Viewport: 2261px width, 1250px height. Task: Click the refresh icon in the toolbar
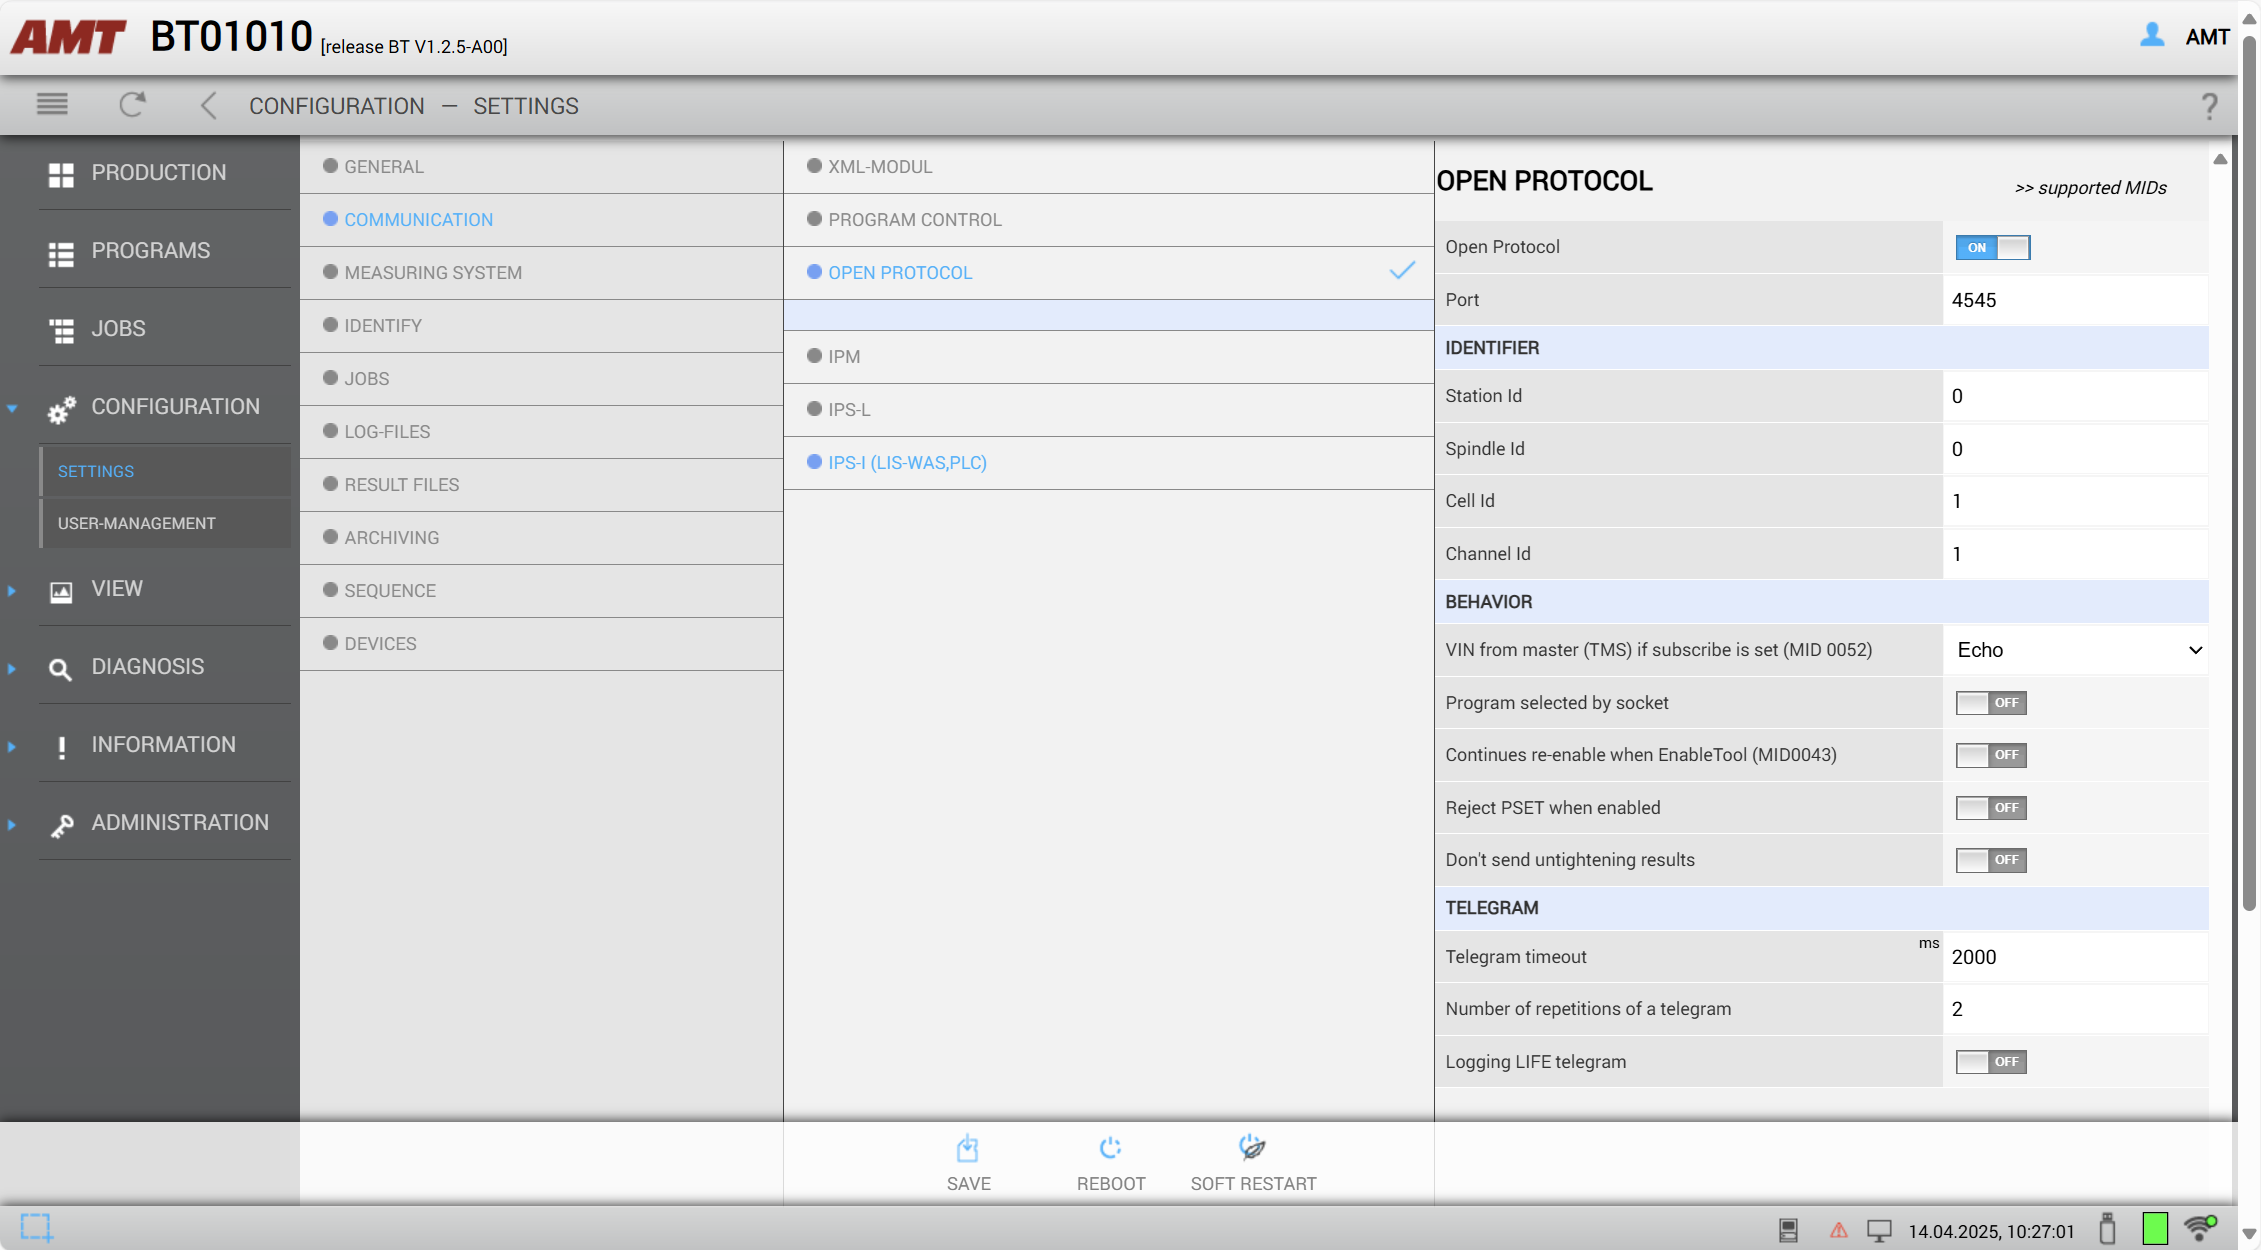(132, 104)
